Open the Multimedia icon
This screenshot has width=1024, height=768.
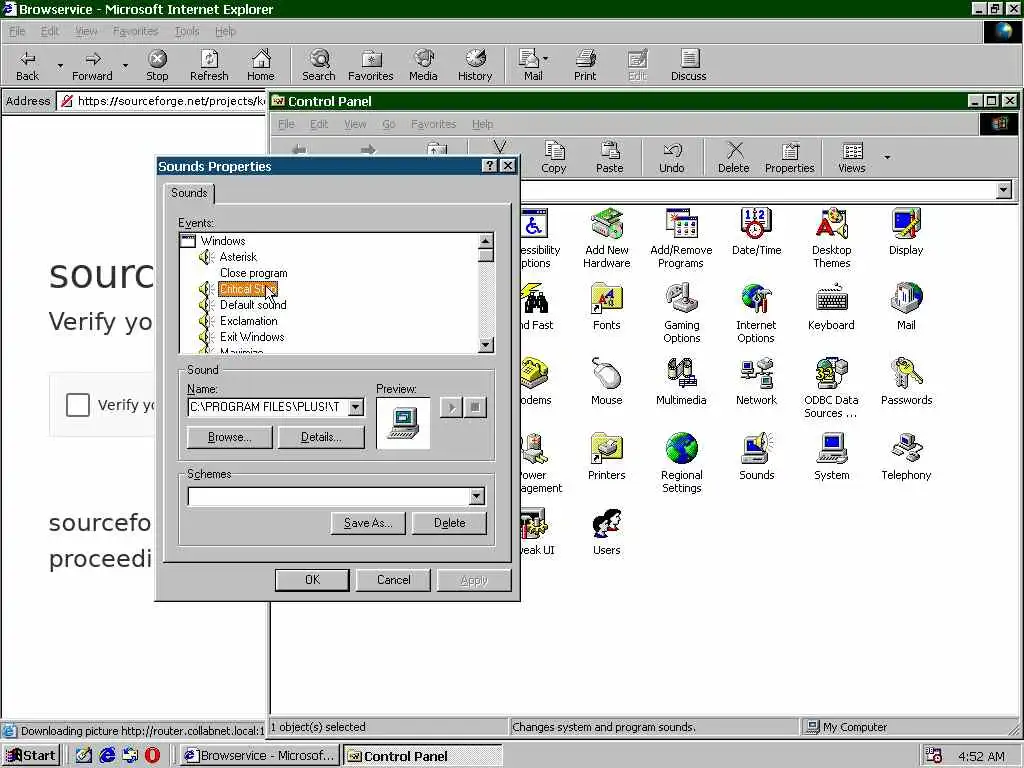click(x=681, y=382)
